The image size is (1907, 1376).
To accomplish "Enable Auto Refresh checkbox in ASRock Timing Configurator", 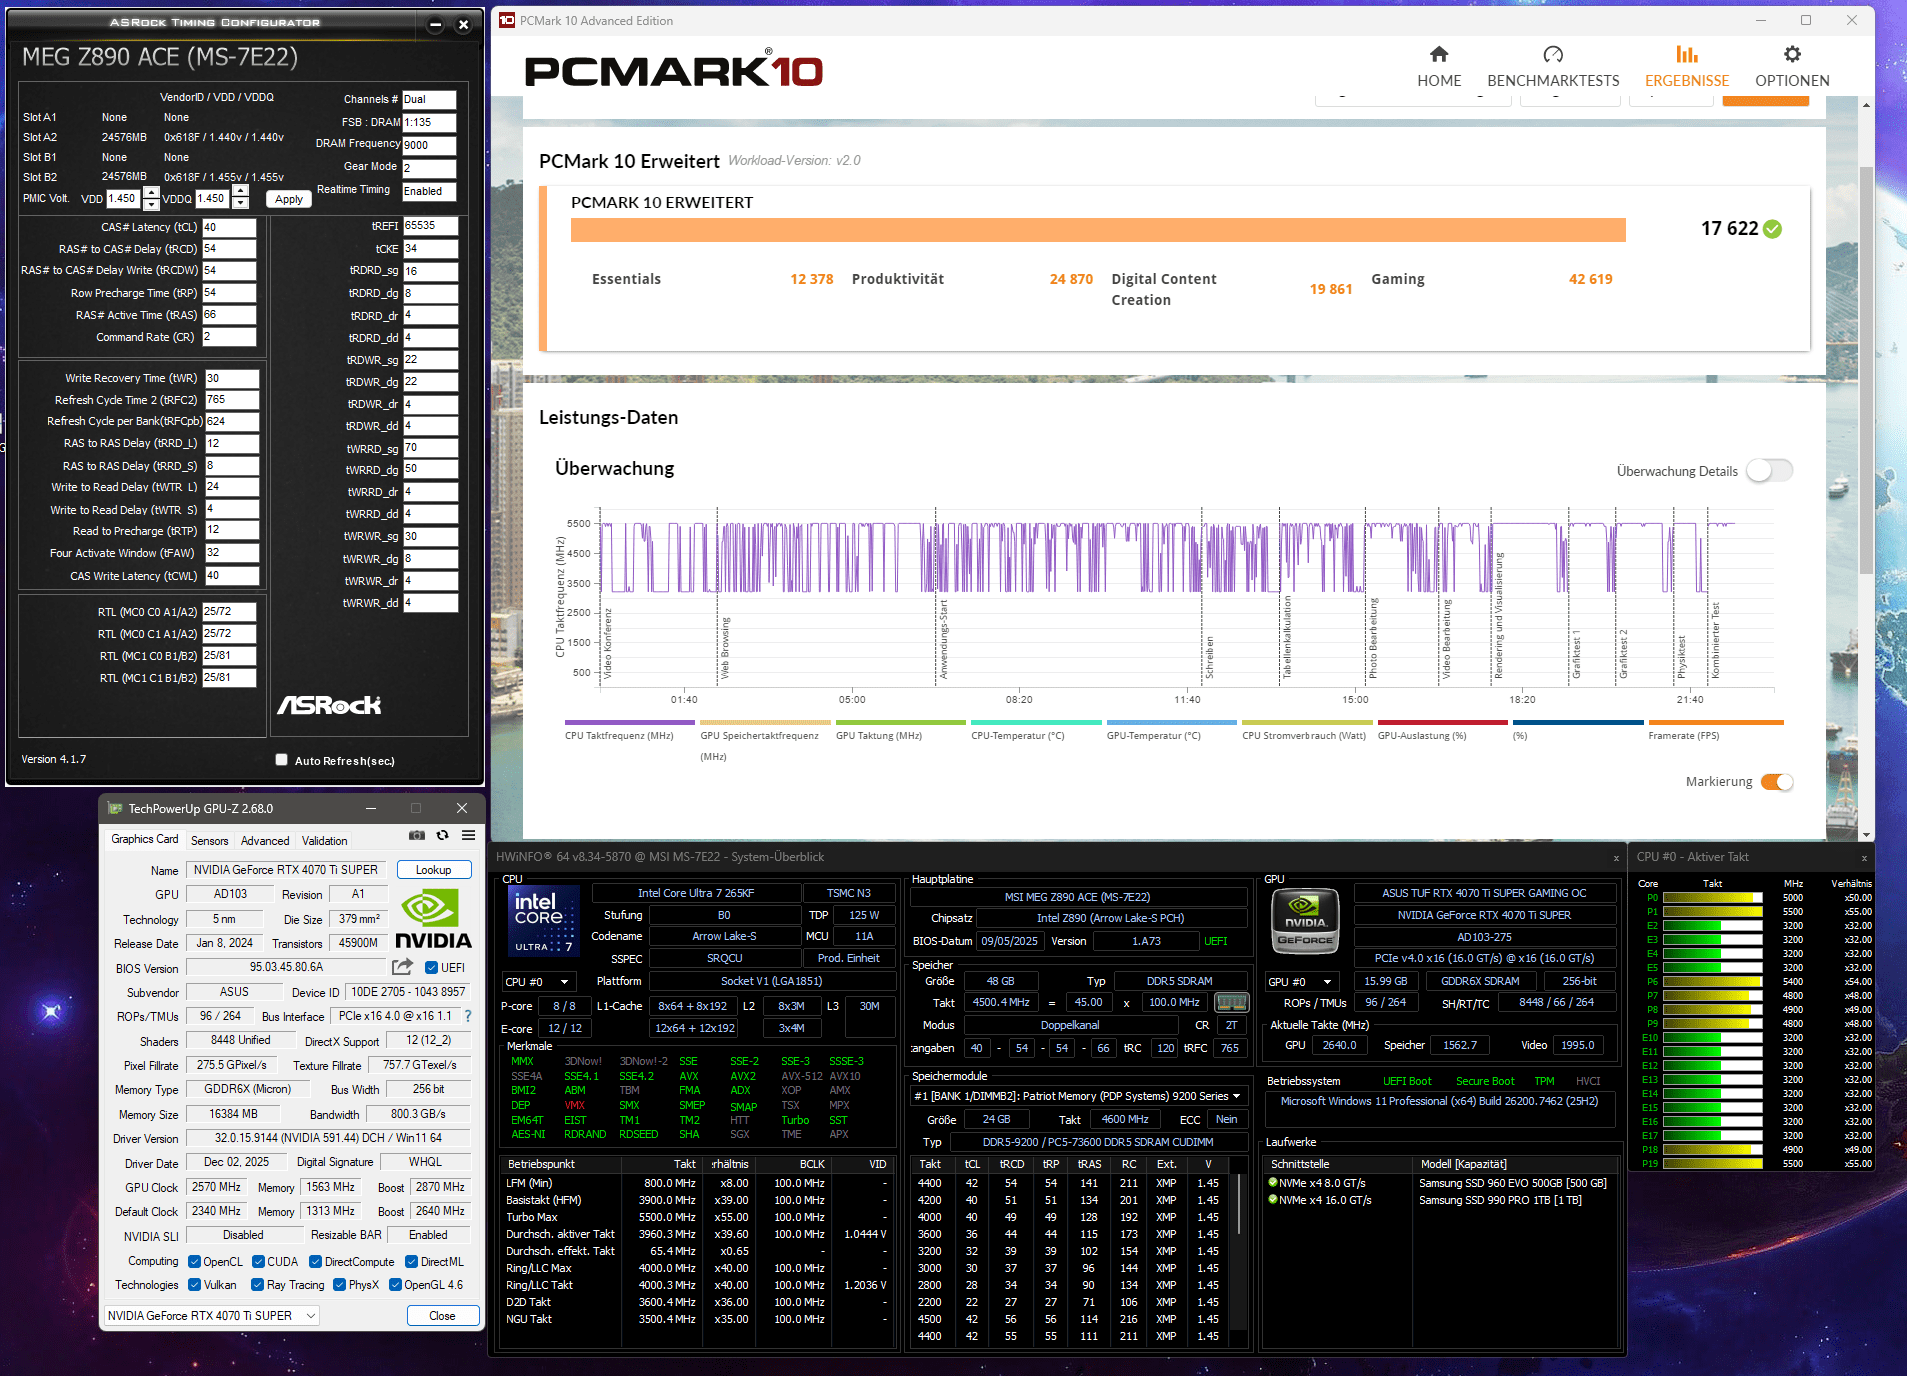I will coord(282,760).
